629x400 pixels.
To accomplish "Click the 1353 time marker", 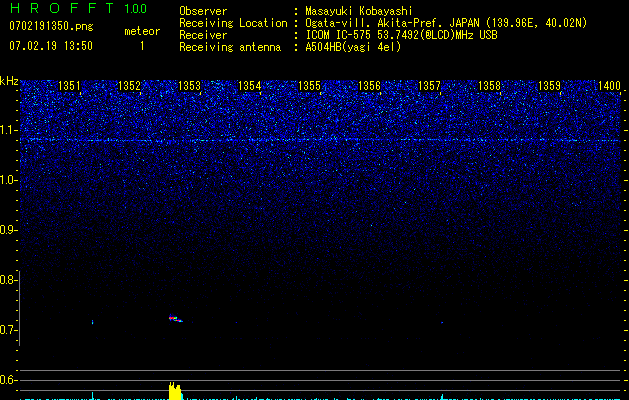I will point(189,87).
